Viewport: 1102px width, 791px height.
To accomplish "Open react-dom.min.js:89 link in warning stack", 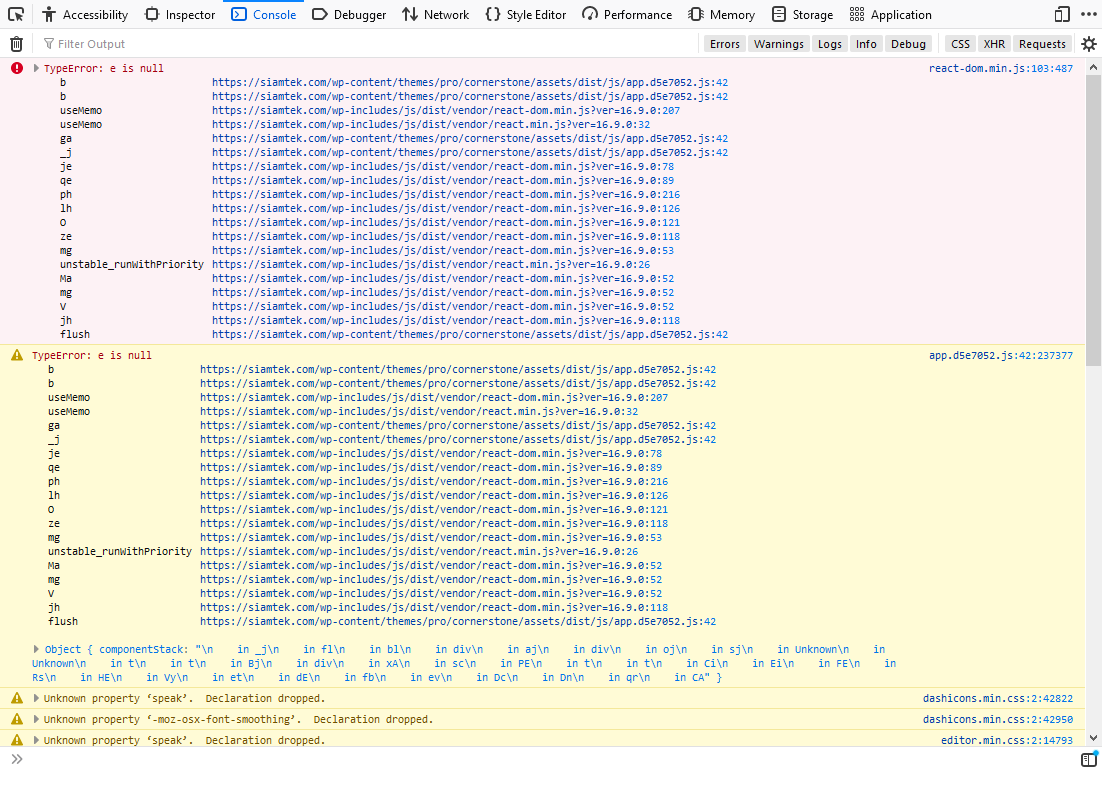I will pos(431,468).
